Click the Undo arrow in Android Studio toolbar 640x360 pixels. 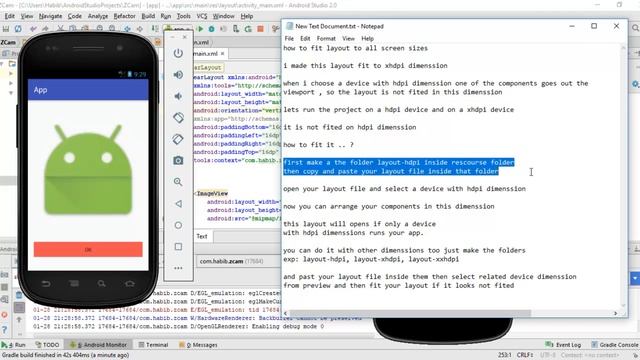33,29
